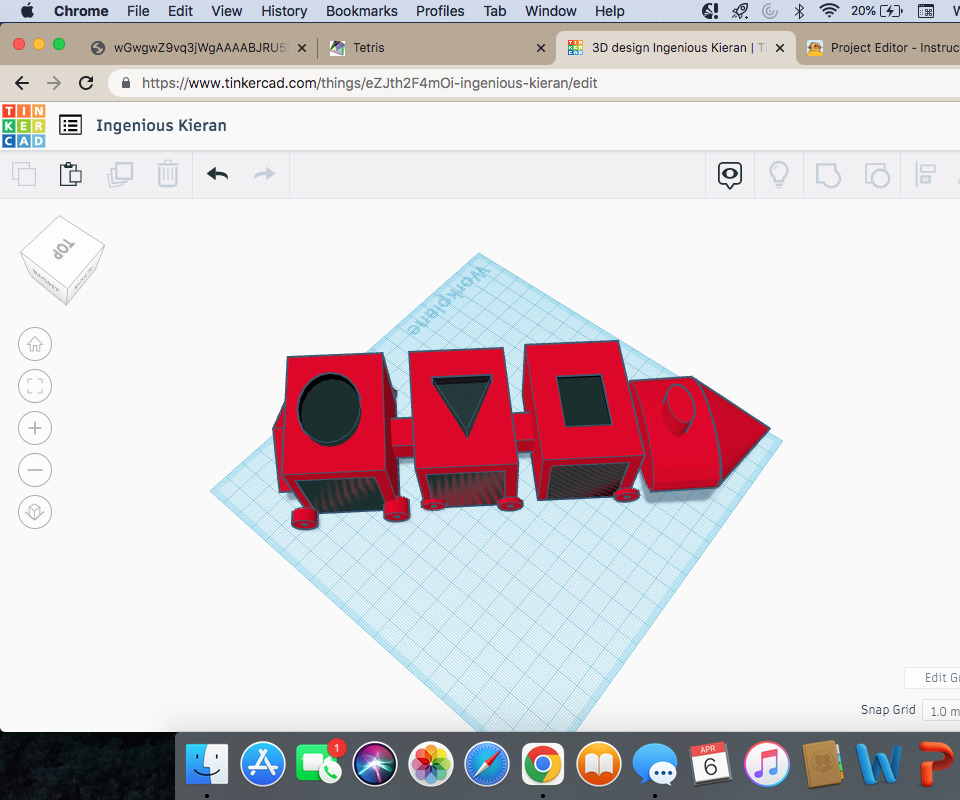Click the Align tool icon
Image resolution: width=960 pixels, height=800 pixels.
[925, 174]
